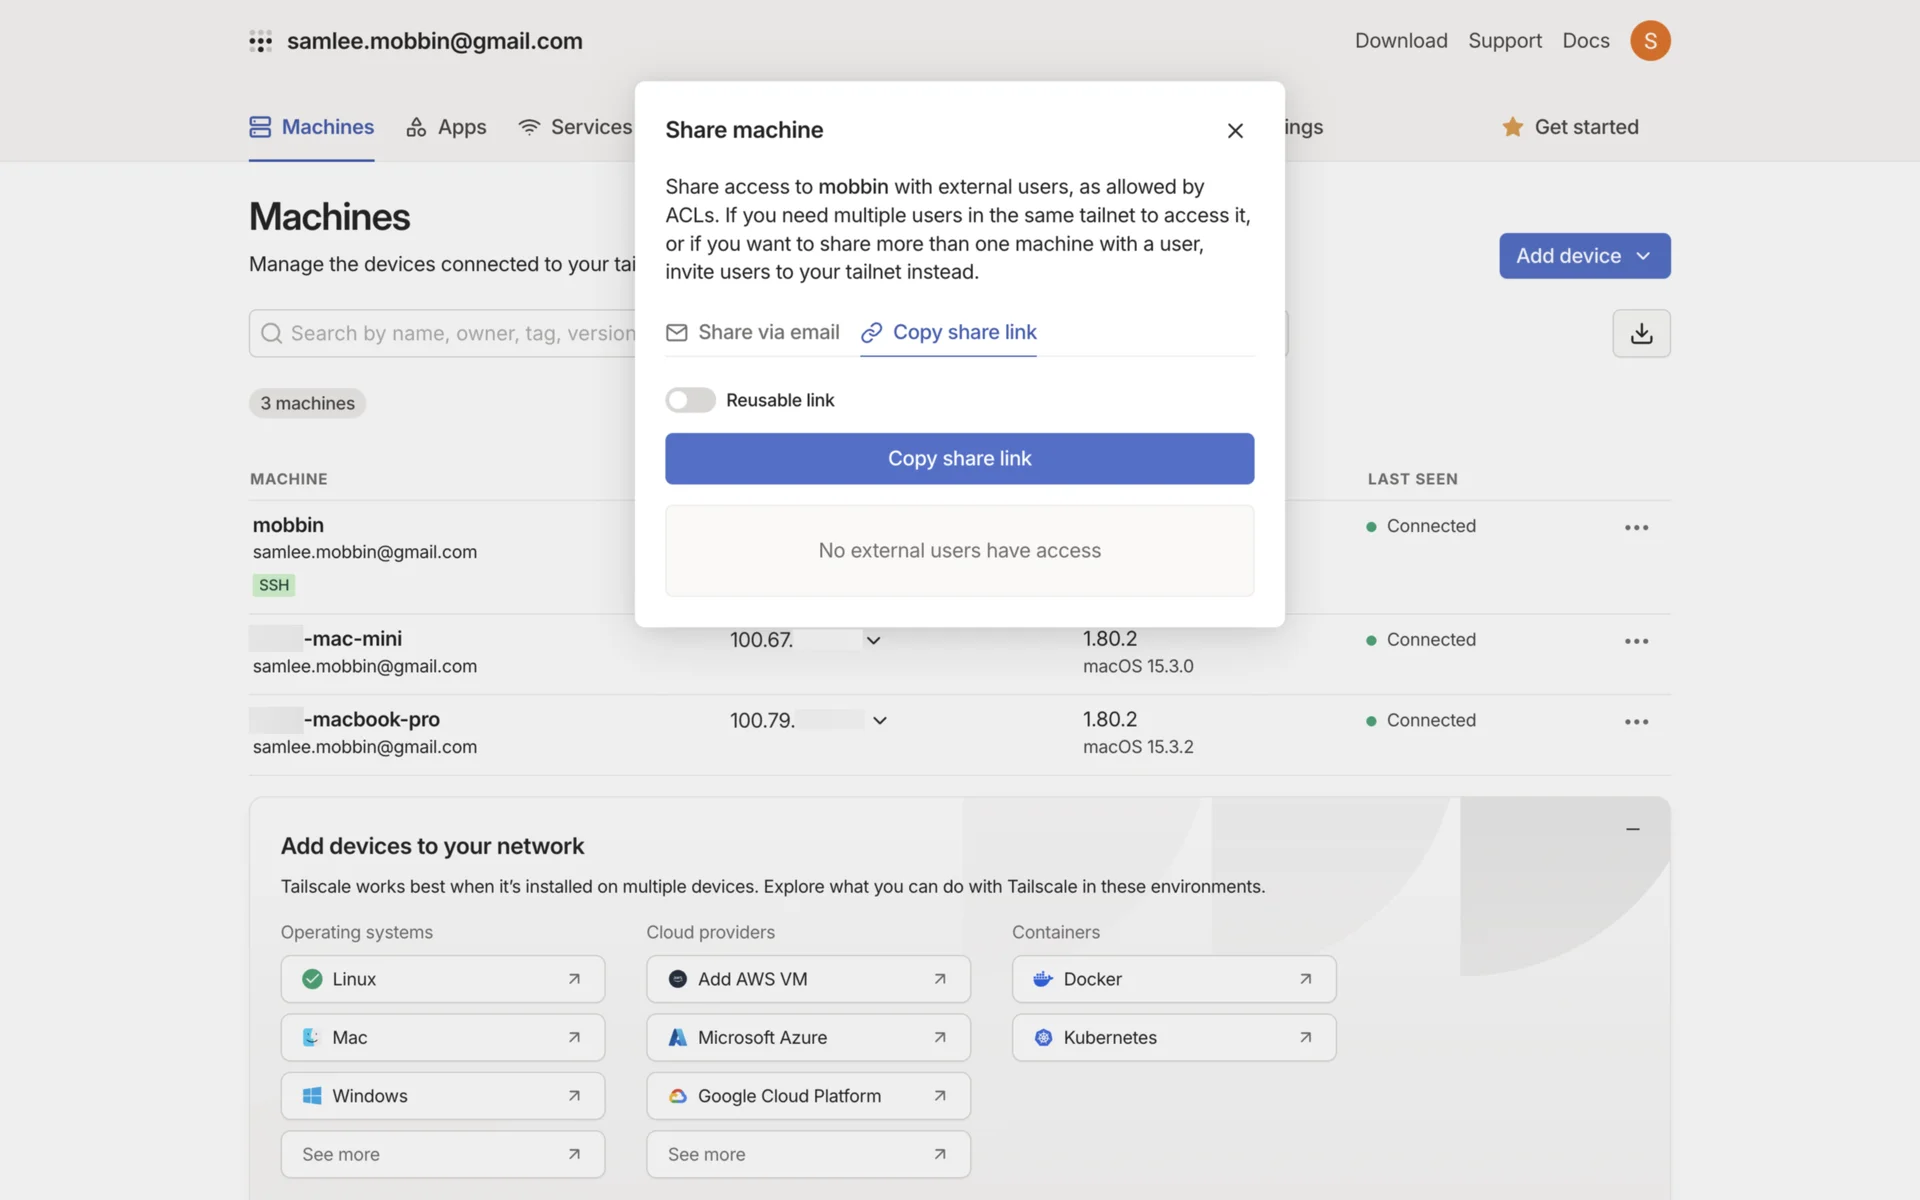
Task: Click the app grid dots icon
Action: (x=260, y=41)
